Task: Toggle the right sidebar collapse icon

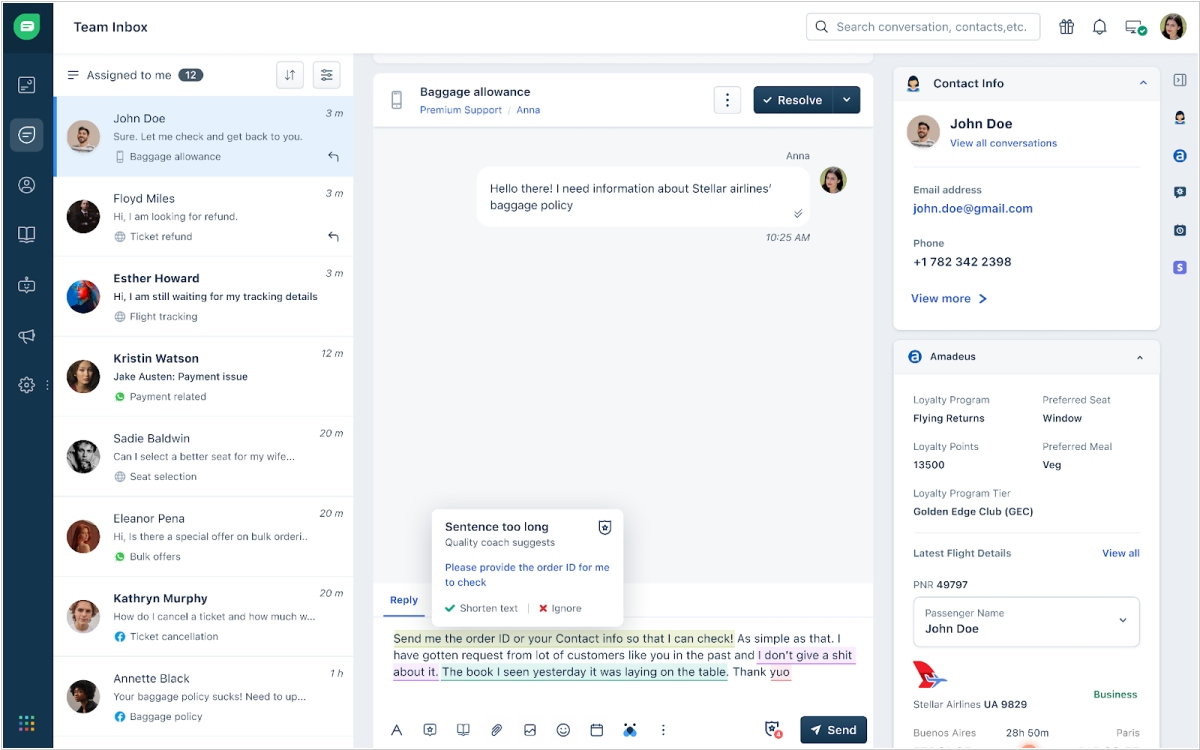Action: (x=1180, y=80)
